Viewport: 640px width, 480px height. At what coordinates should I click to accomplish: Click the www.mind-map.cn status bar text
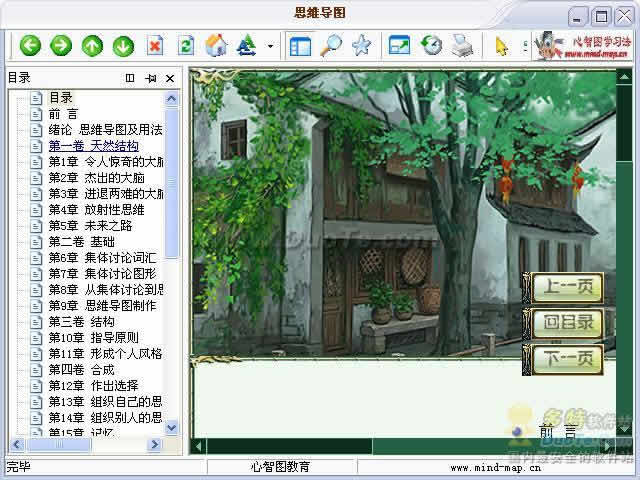[496, 467]
